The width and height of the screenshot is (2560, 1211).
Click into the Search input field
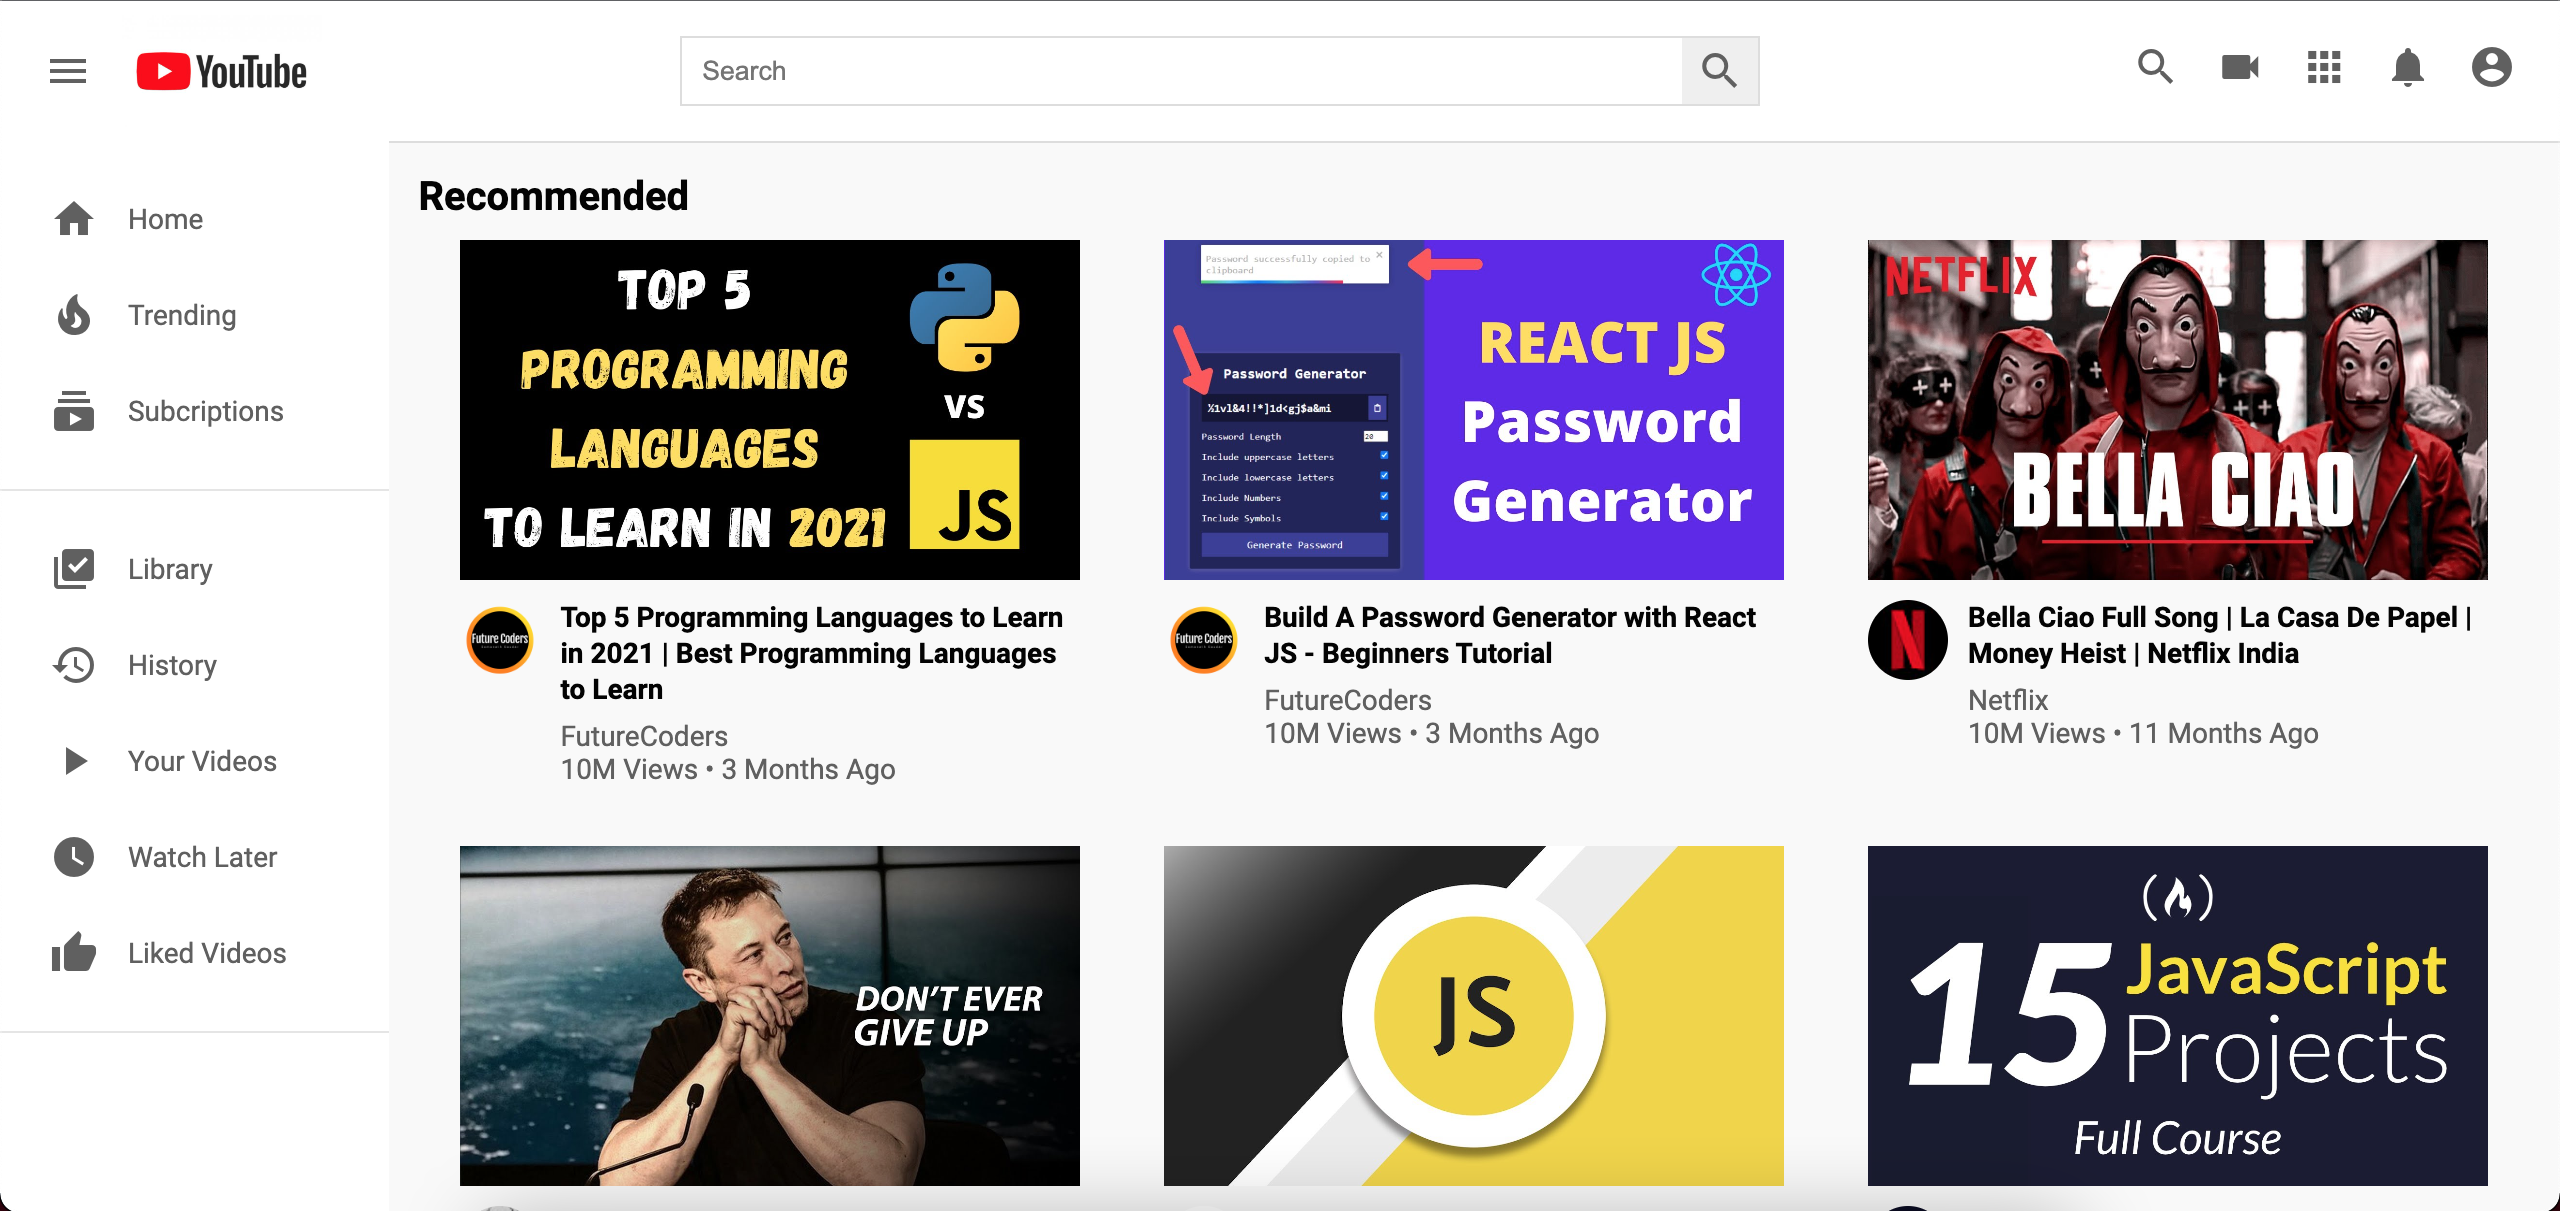point(1181,71)
